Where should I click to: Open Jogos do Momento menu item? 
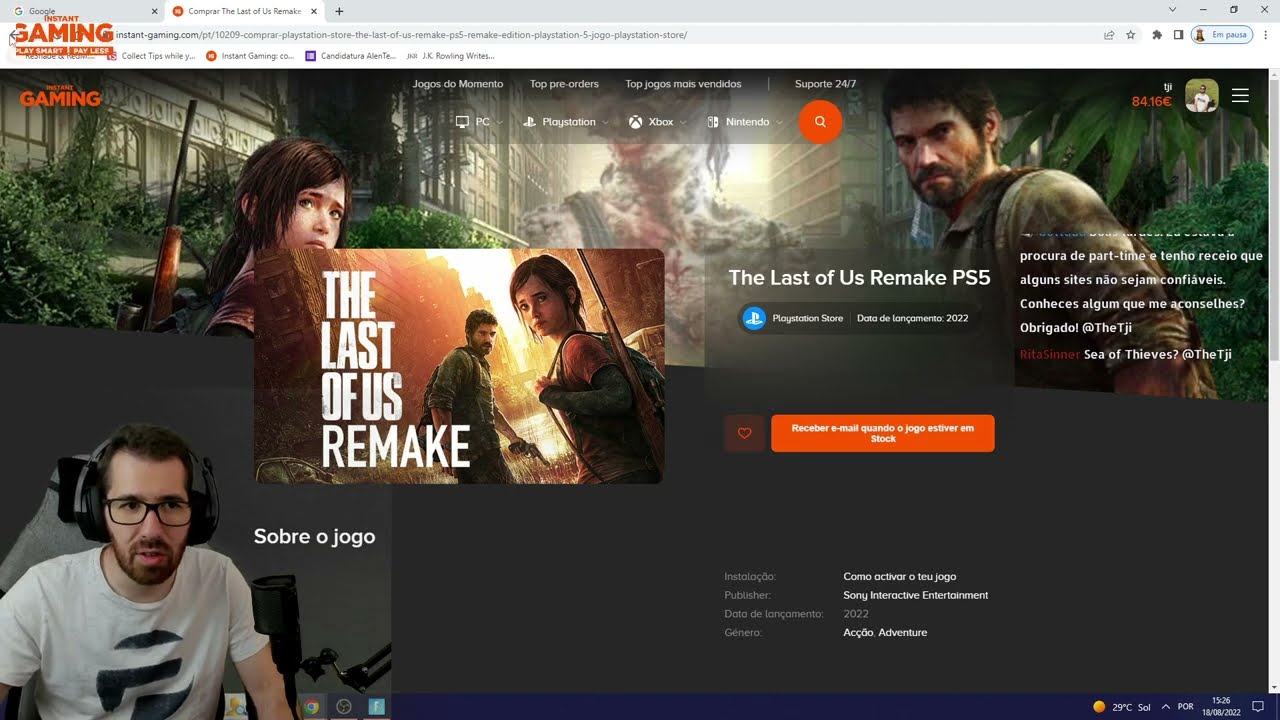tap(458, 84)
